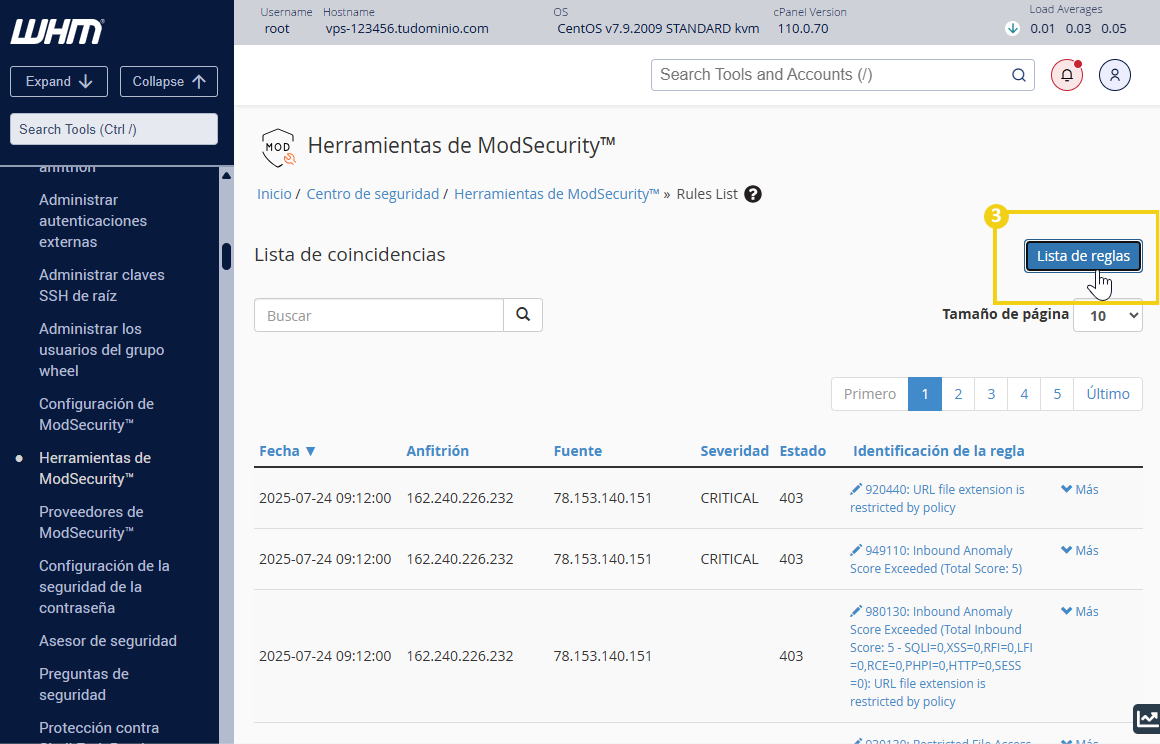The width and height of the screenshot is (1160, 744).
Task: Click hostname vps-123456.tudominio.com text
Action: pyautogui.click(x=407, y=29)
